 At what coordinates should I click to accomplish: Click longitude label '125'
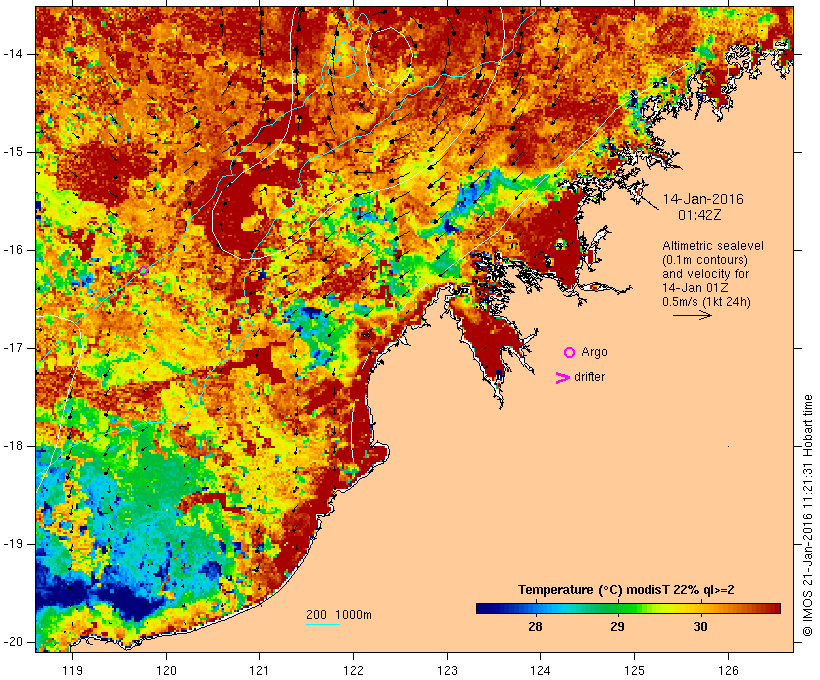[x=634, y=670]
